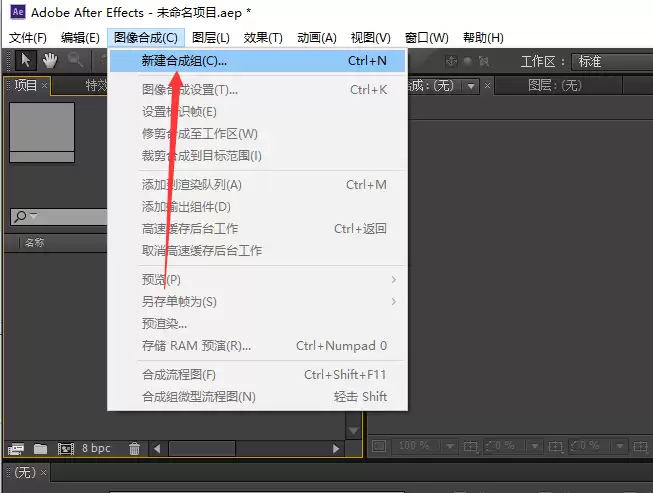Open the 帮助(H) menu

[x=483, y=38]
